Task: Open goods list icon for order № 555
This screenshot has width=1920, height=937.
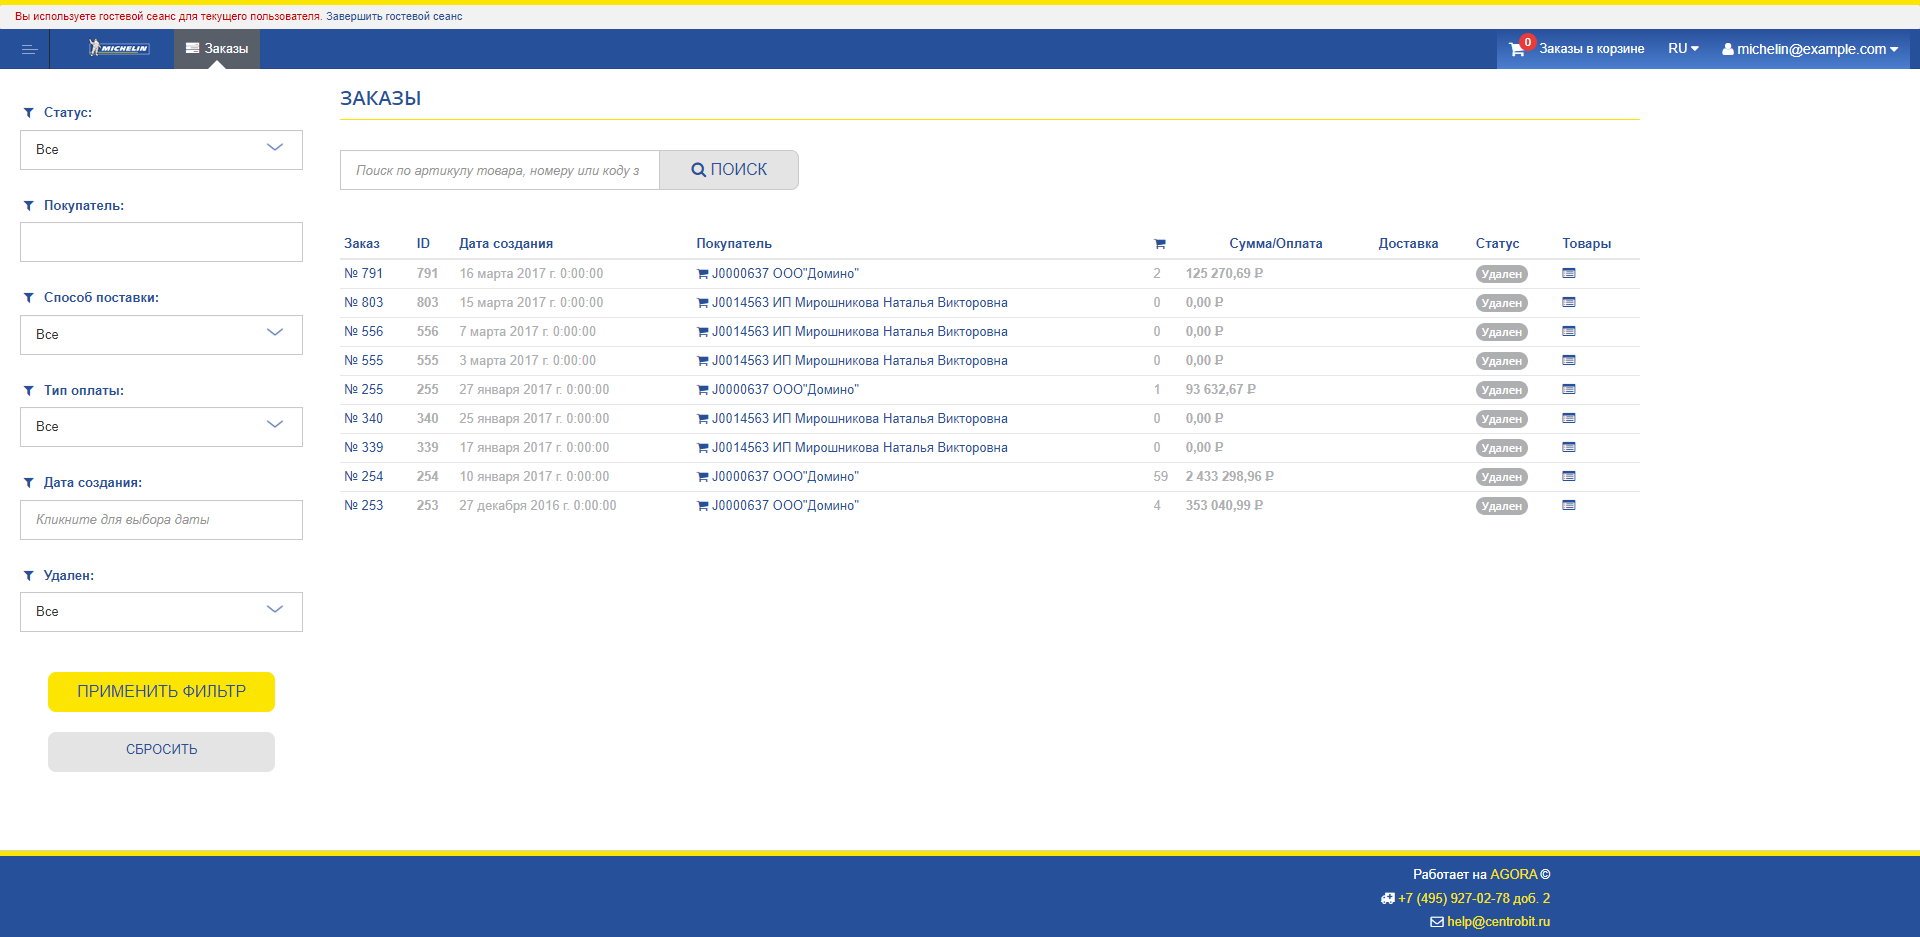Action: click(x=1569, y=360)
